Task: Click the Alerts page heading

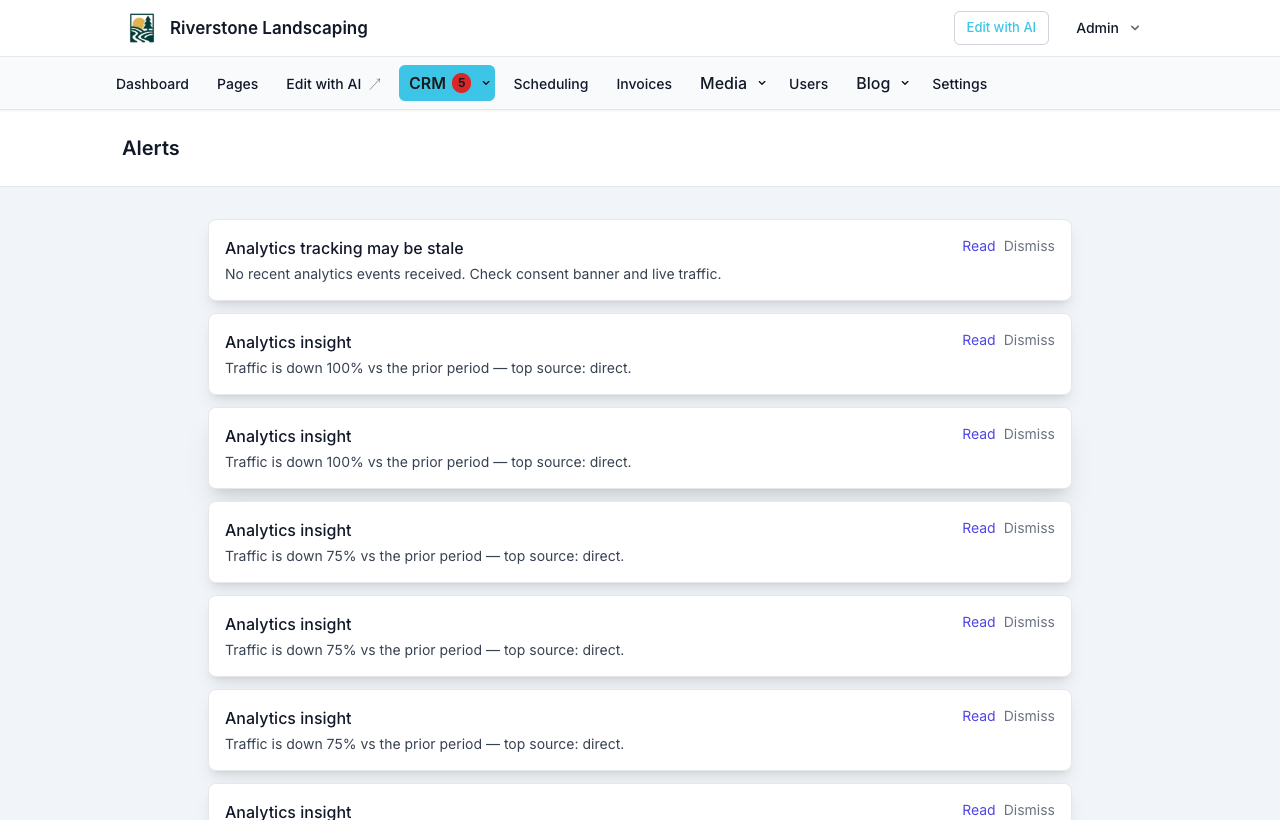Action: (151, 148)
